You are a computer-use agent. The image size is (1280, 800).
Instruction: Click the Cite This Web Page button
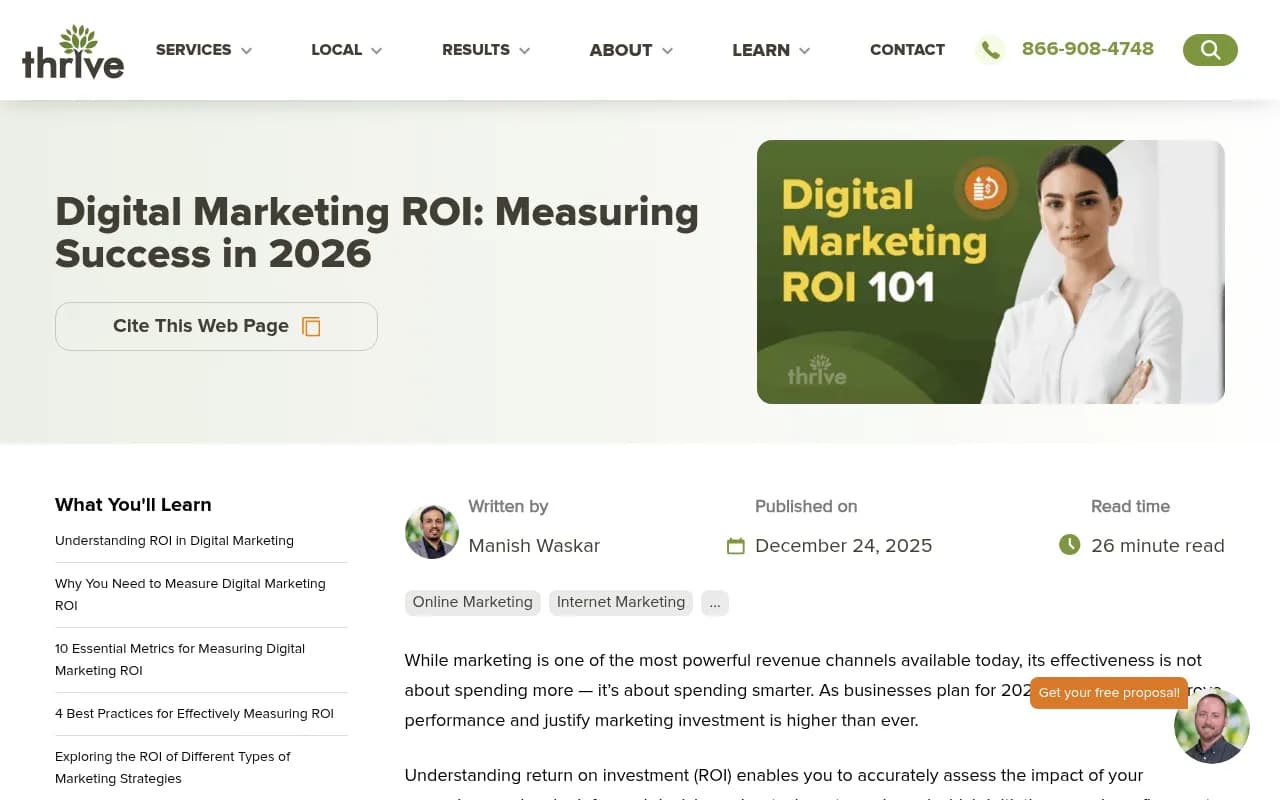pyautogui.click(x=216, y=327)
